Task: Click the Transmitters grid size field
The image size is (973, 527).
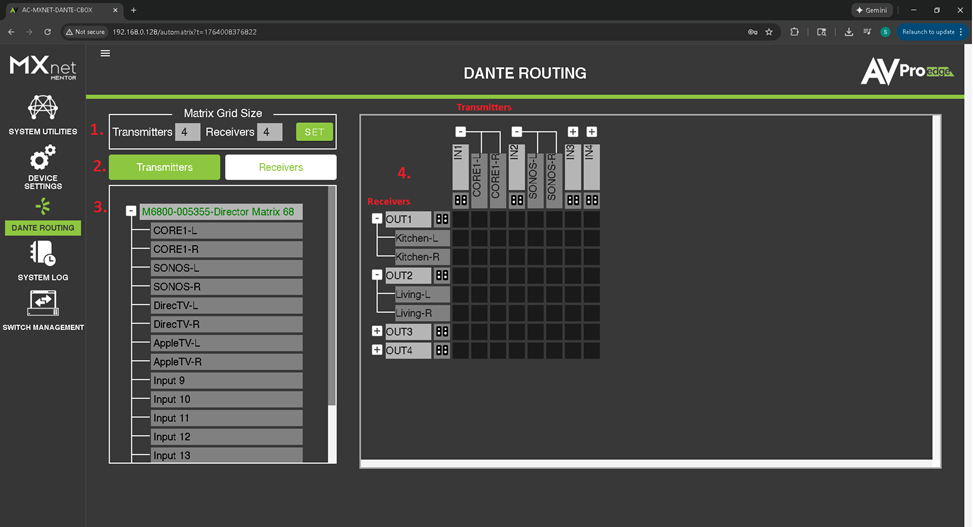Action: (188, 132)
